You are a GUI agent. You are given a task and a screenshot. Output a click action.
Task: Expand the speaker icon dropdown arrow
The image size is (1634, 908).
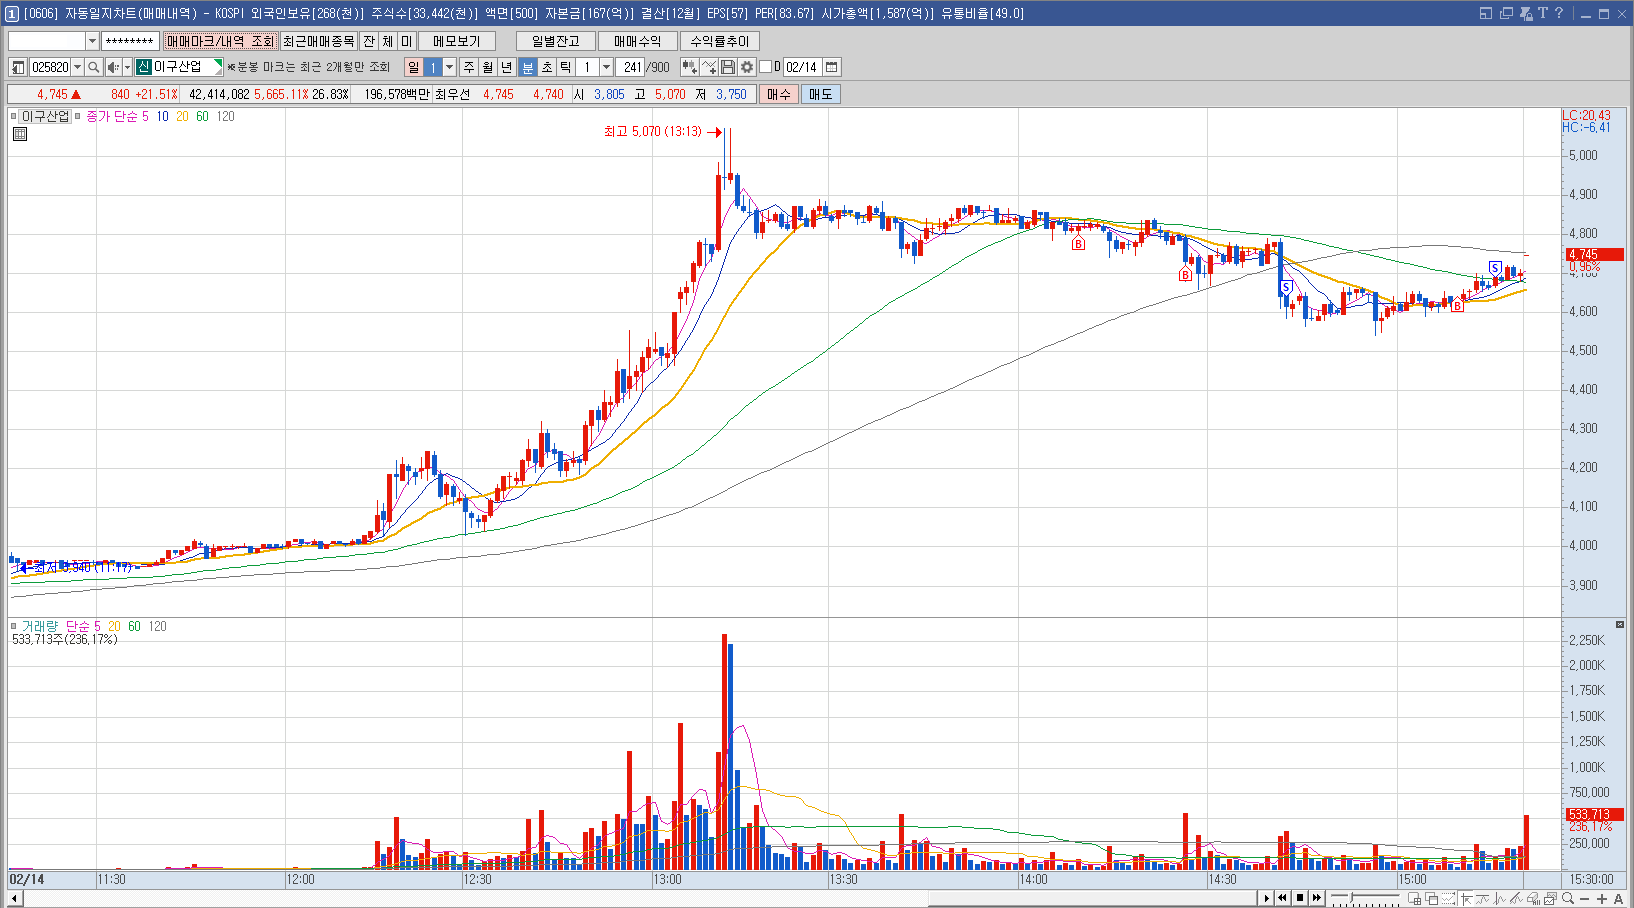coord(127,67)
